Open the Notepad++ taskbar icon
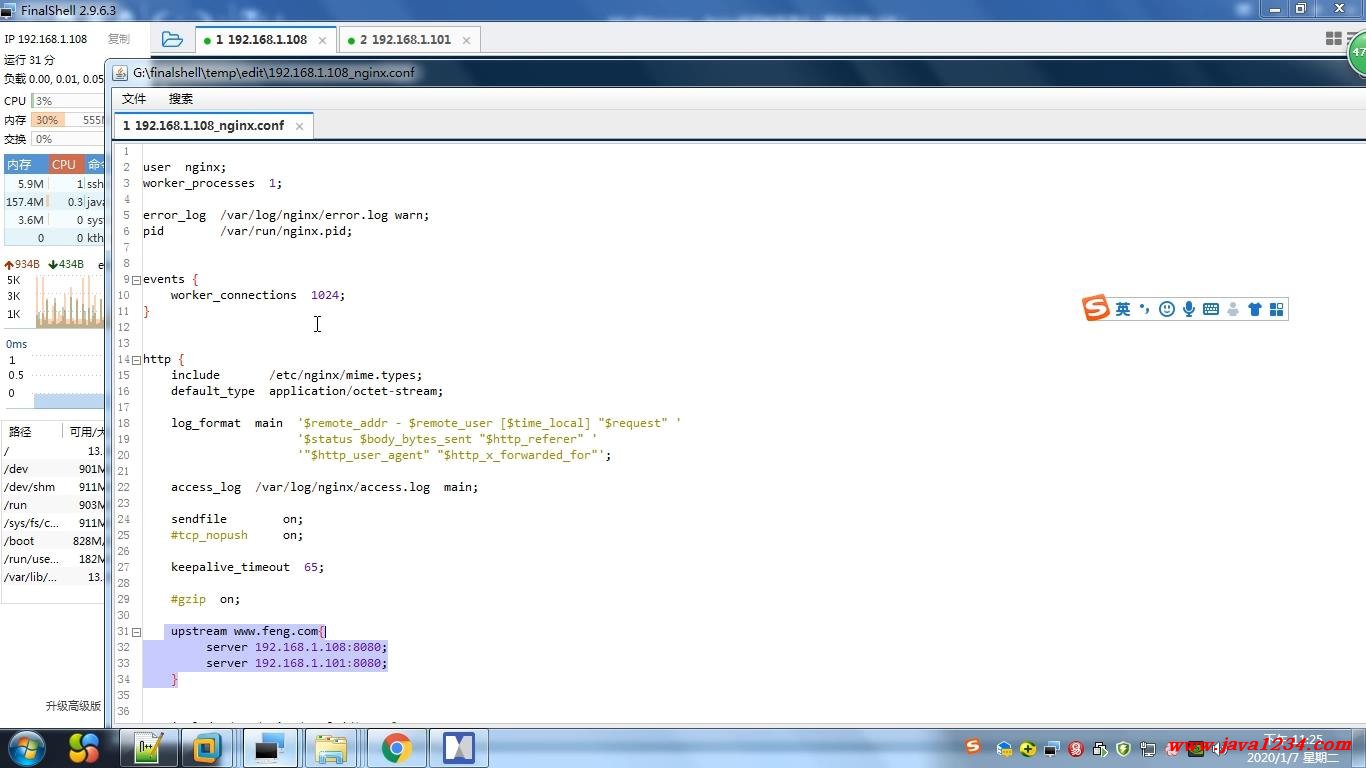 tap(148, 748)
